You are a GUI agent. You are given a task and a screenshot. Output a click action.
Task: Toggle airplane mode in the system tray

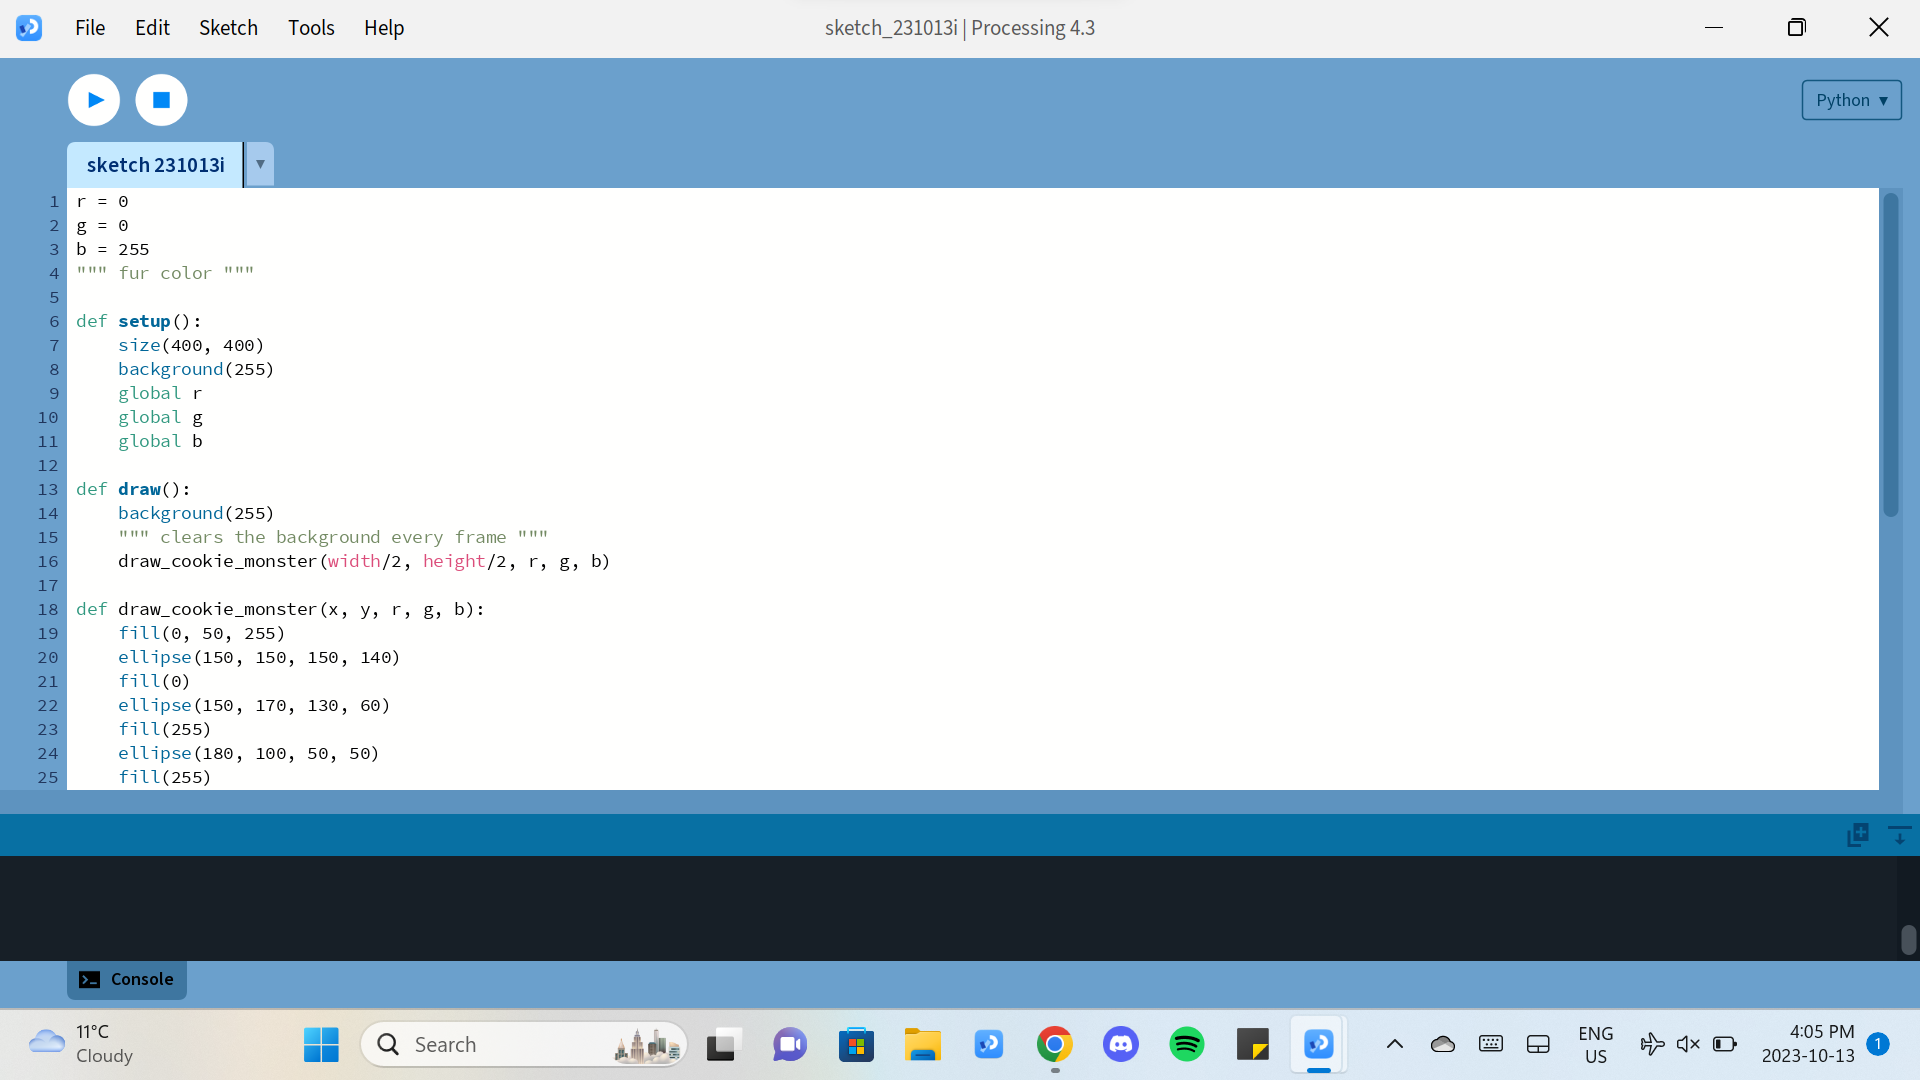tap(1652, 1044)
